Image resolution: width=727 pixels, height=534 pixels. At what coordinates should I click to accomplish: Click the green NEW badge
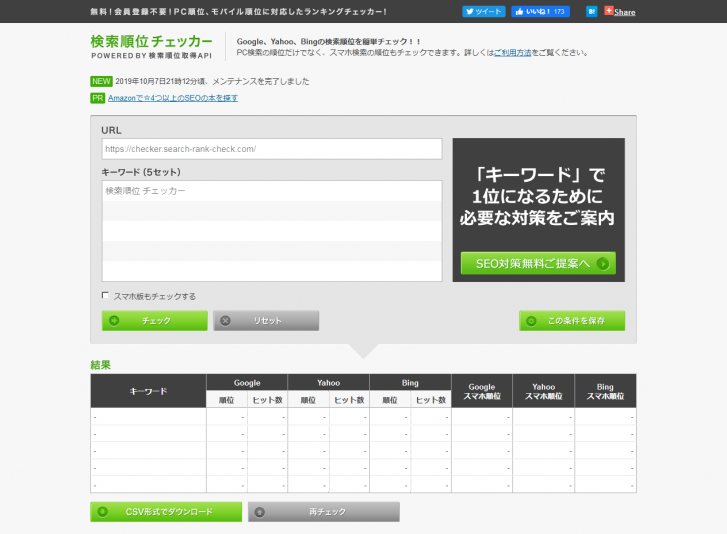tap(101, 82)
